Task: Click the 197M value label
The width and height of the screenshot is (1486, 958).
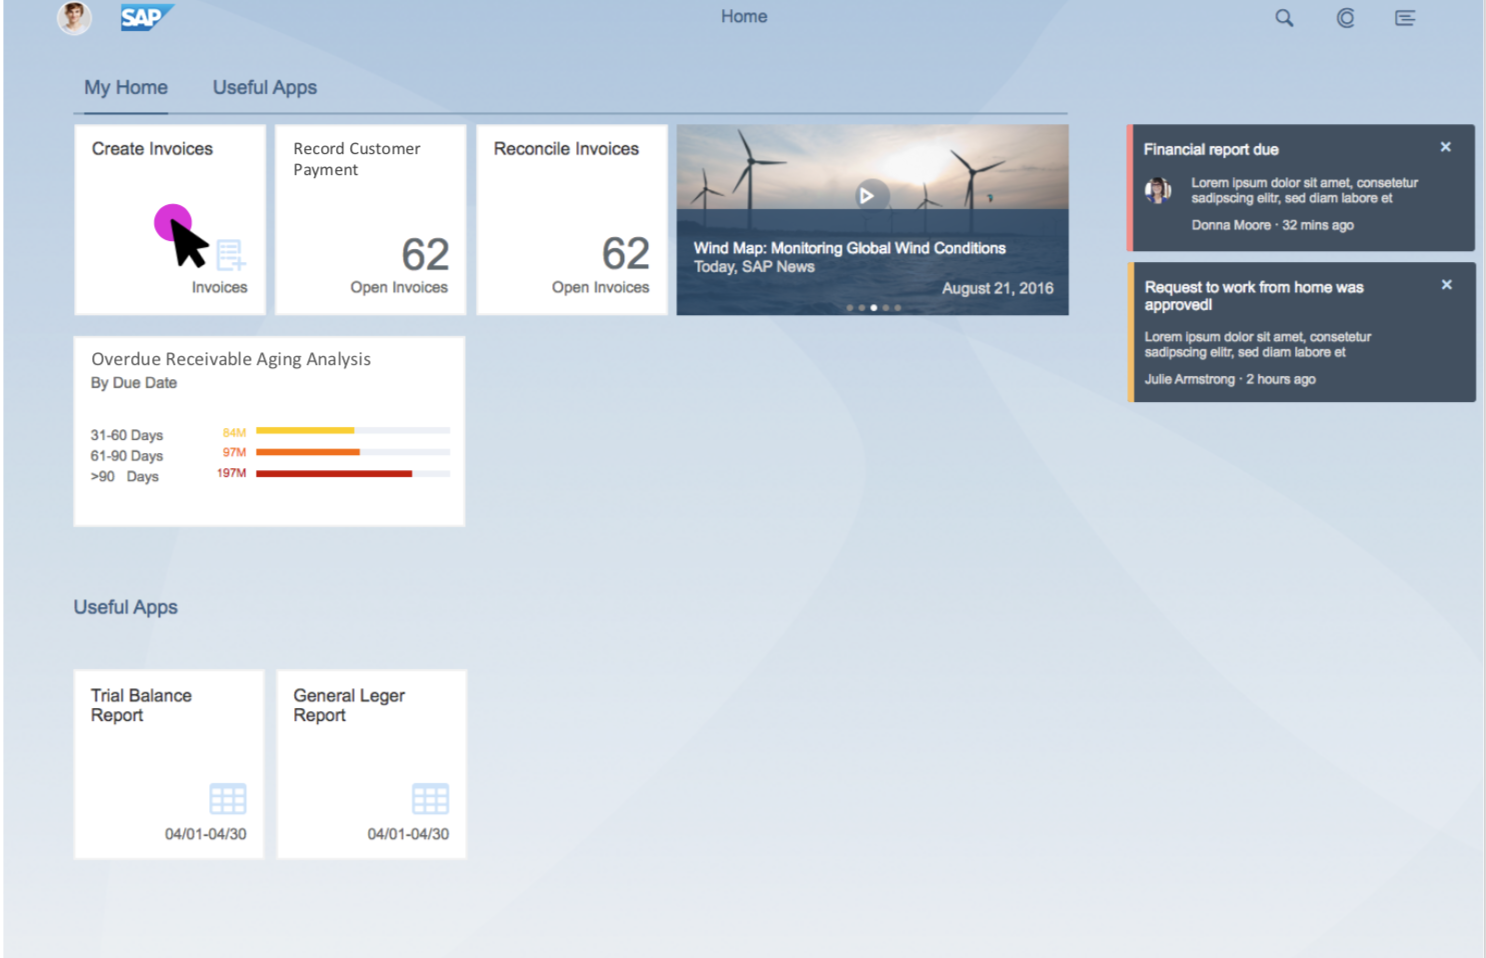Action: pyautogui.click(x=231, y=473)
